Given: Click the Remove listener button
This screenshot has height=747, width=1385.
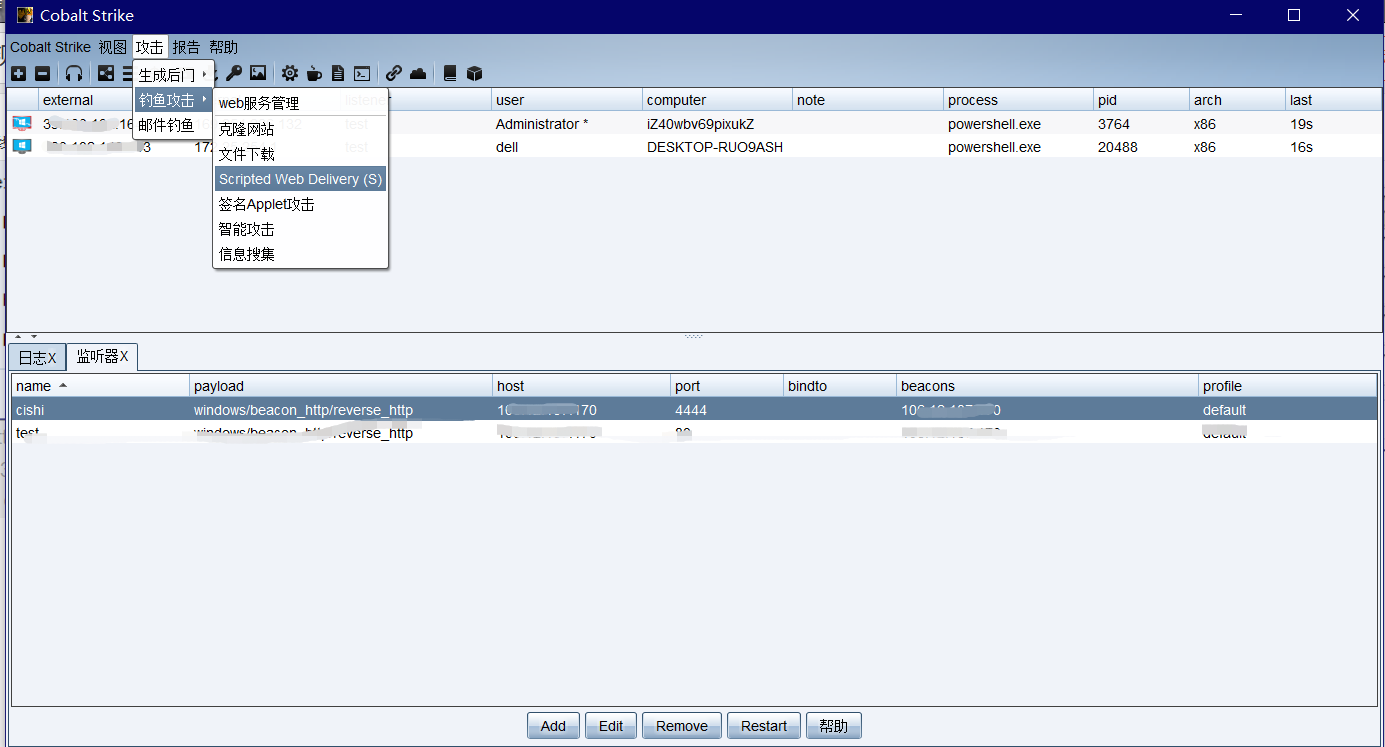Looking at the screenshot, I should click(682, 726).
